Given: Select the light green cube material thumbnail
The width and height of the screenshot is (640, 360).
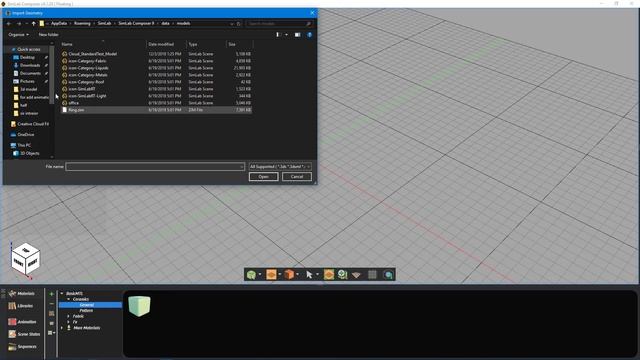Looking at the screenshot, I should coord(139,306).
